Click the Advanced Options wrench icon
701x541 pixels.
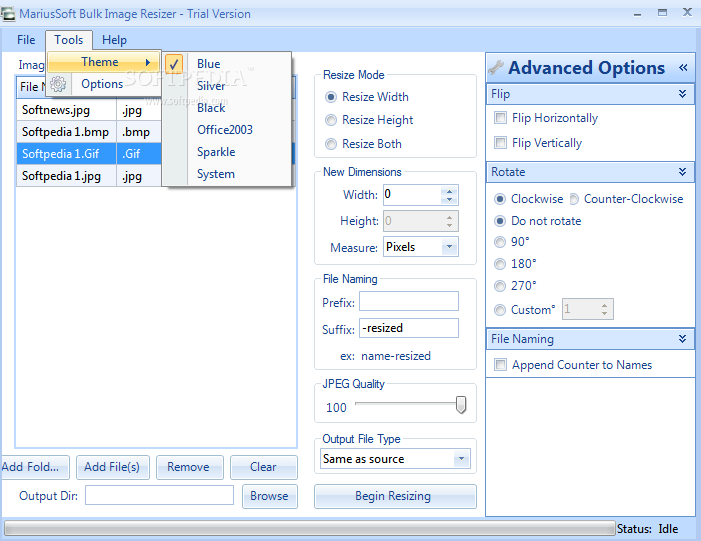pos(496,68)
